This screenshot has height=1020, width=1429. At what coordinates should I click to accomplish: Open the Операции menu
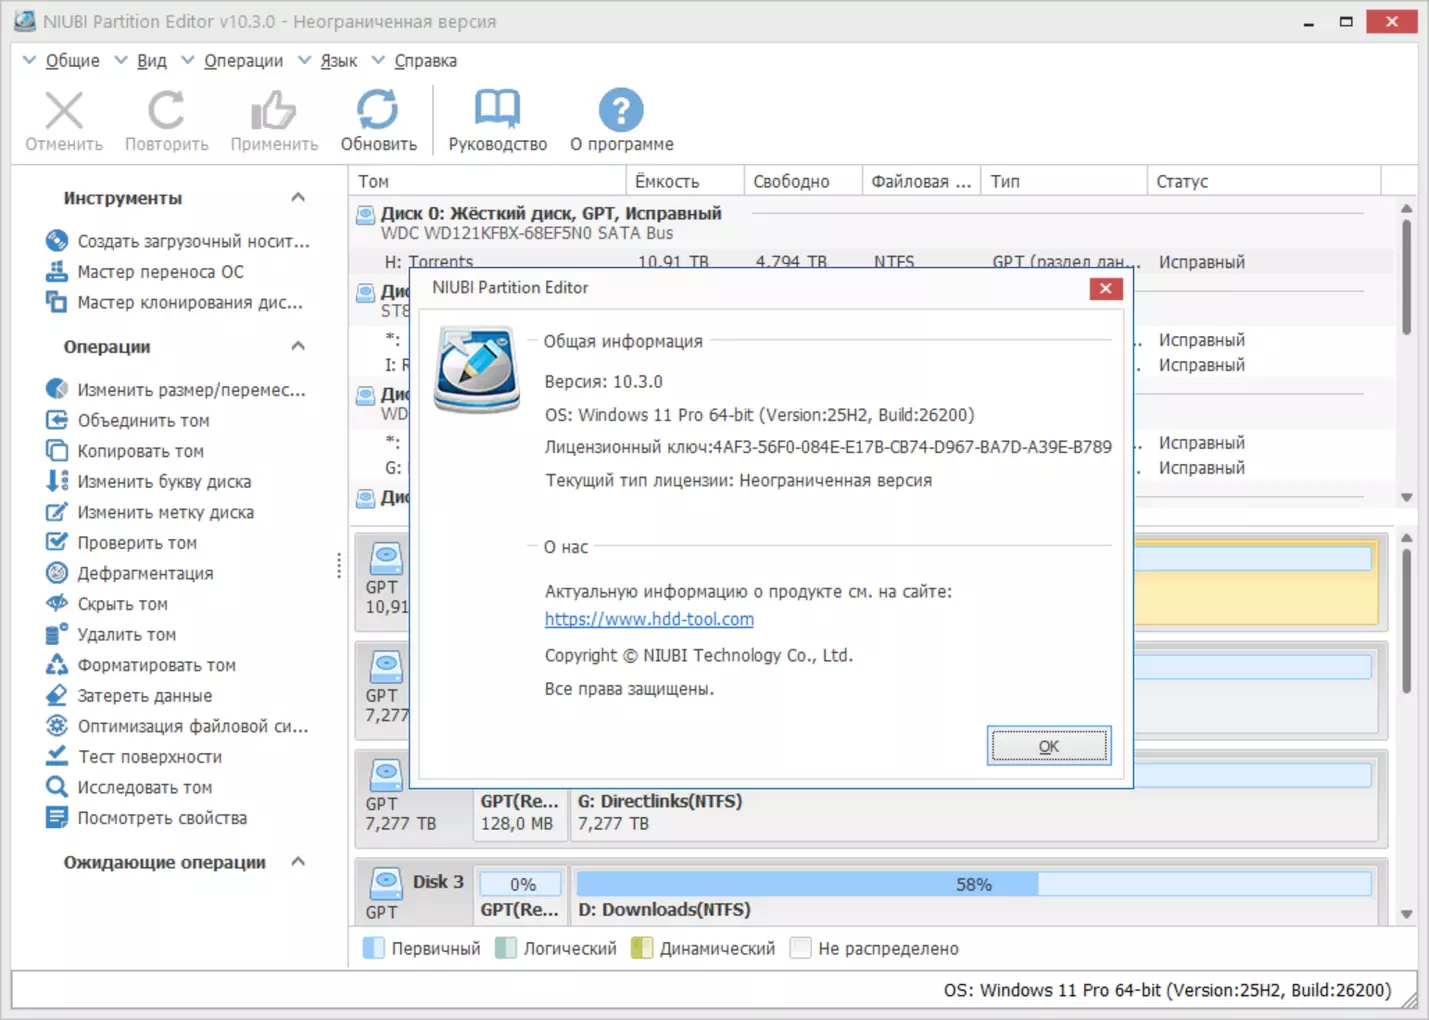click(243, 61)
